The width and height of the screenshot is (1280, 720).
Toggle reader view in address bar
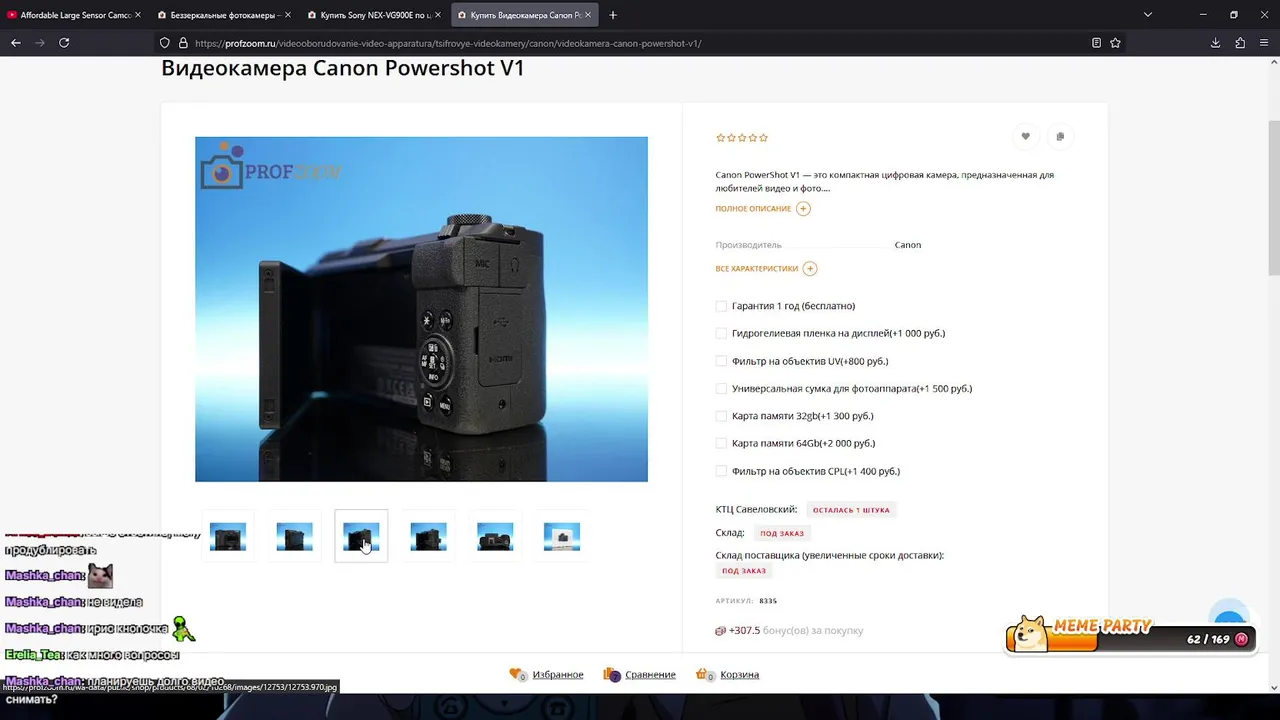[x=1096, y=43]
